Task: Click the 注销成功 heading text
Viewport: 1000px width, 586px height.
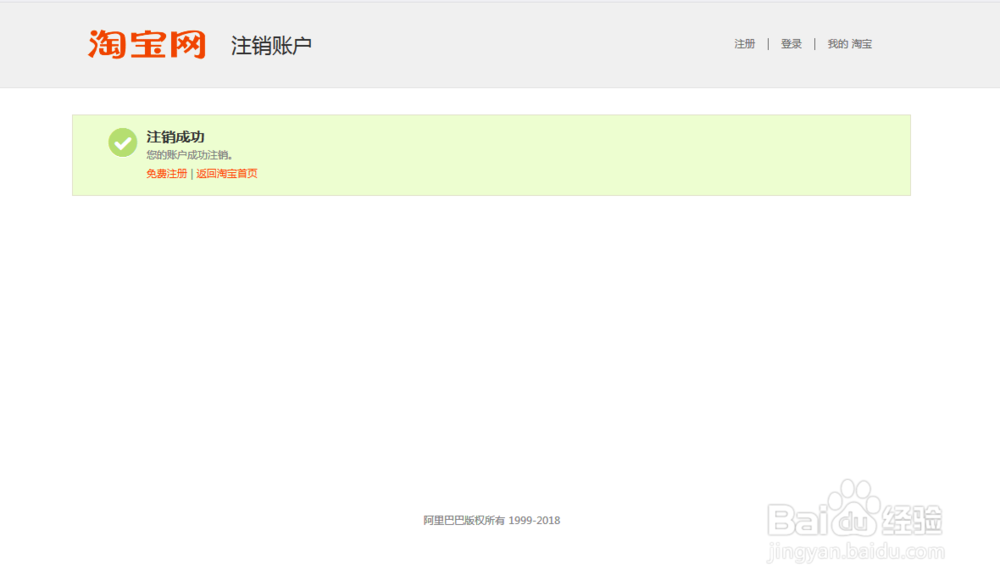Action: (x=174, y=136)
